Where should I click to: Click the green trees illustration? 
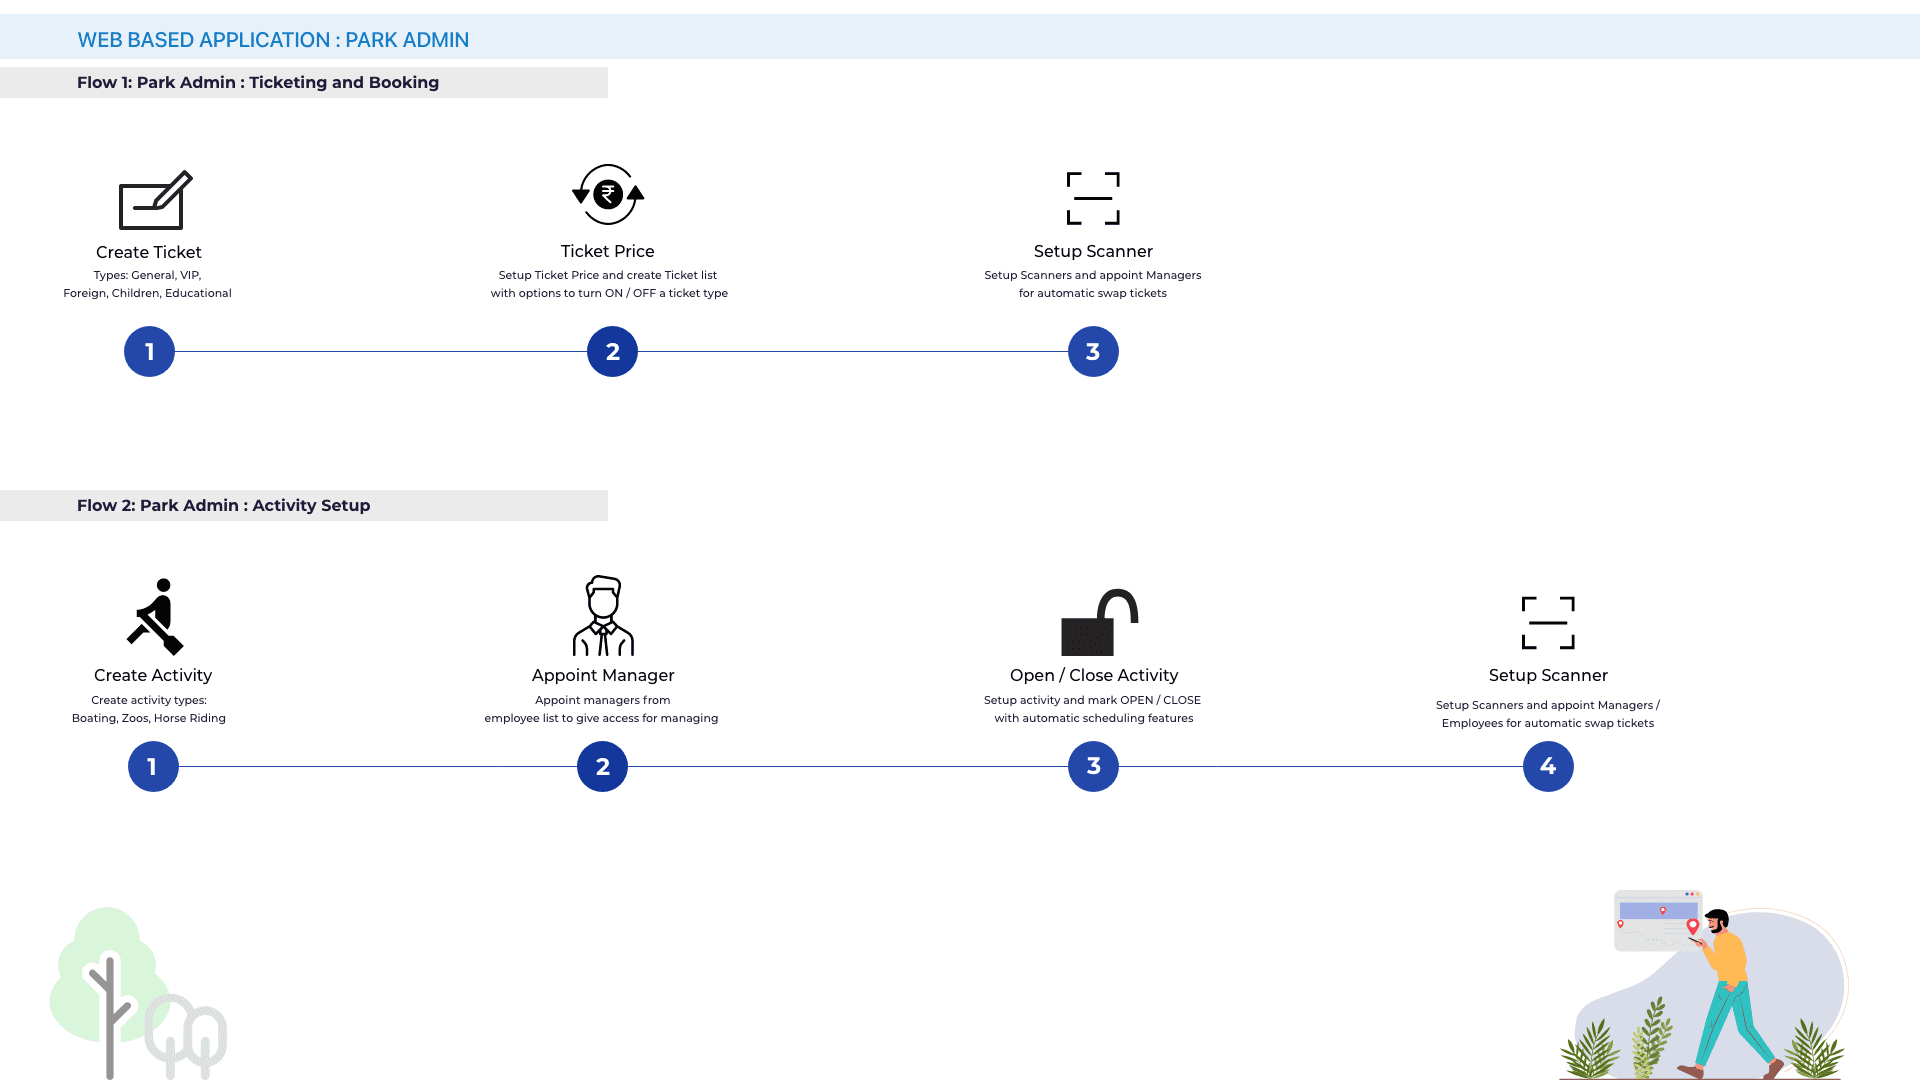(x=135, y=995)
